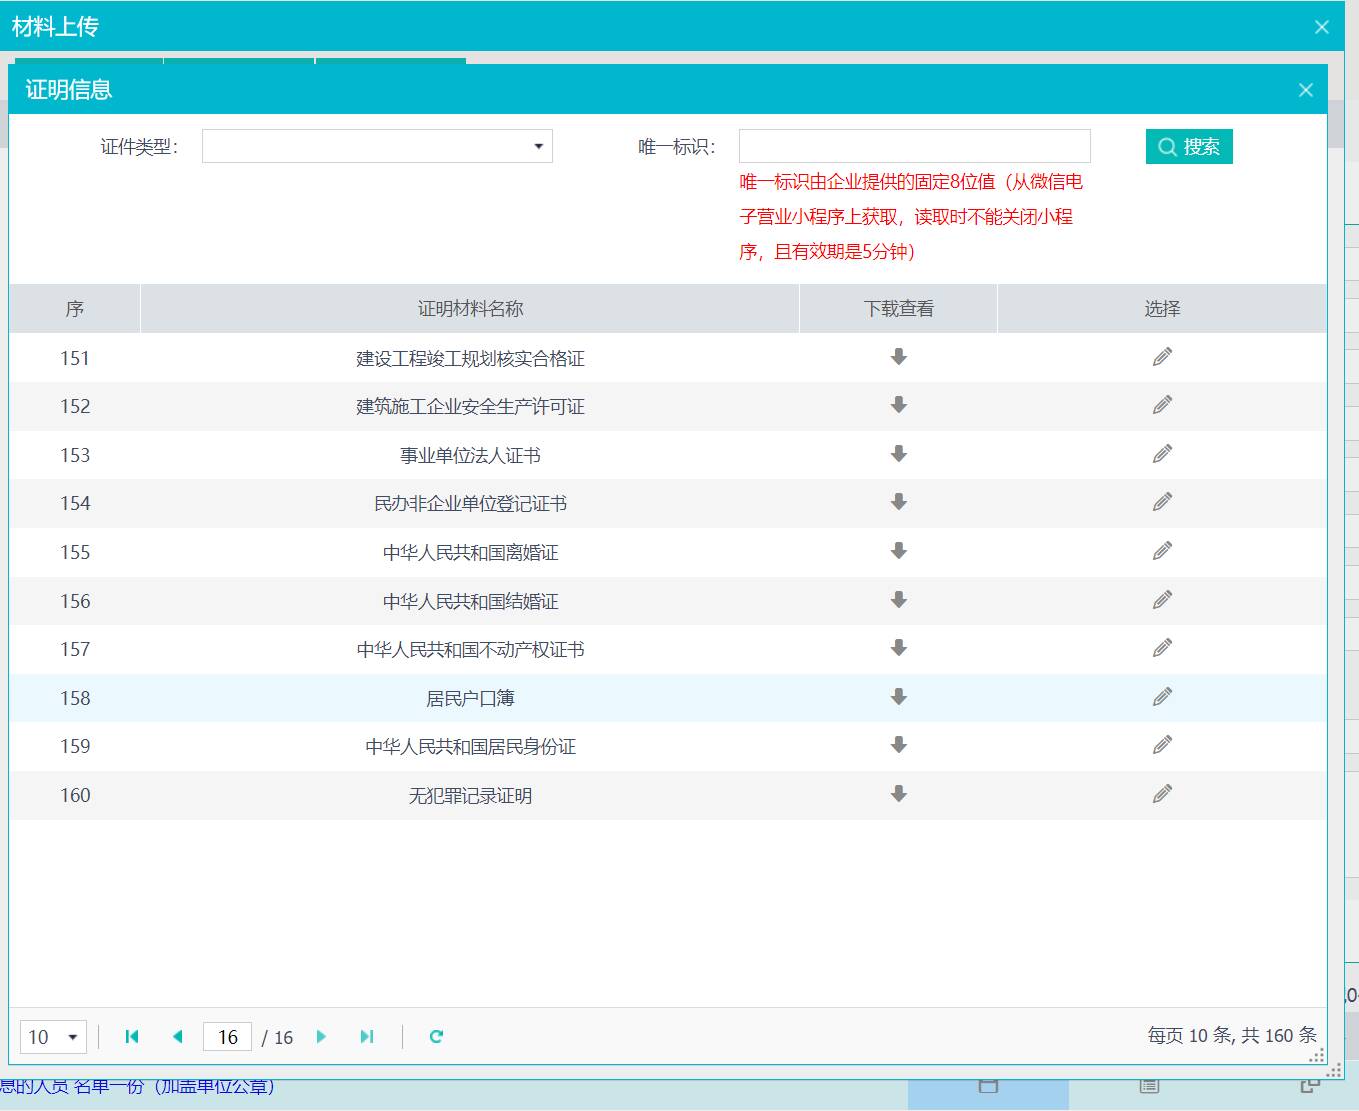The image size is (1359, 1111).
Task: Open the page size dropdown showing 10
Action: (x=53, y=1037)
